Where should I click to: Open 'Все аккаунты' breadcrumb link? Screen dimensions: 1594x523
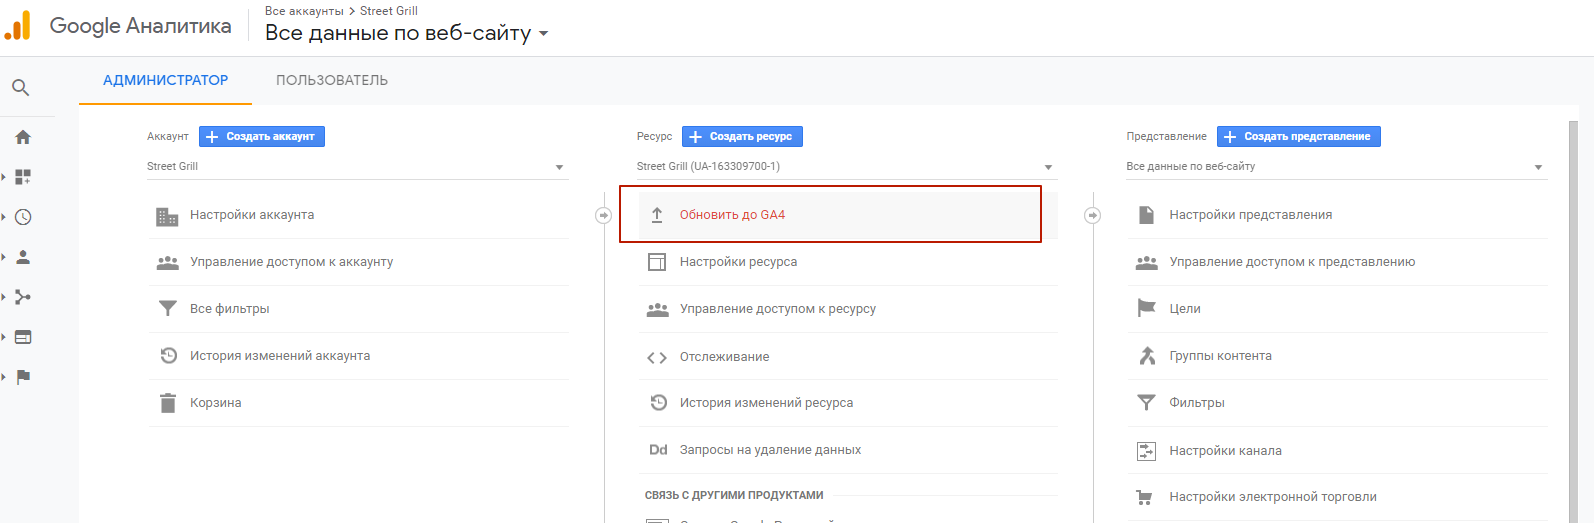[x=303, y=11]
